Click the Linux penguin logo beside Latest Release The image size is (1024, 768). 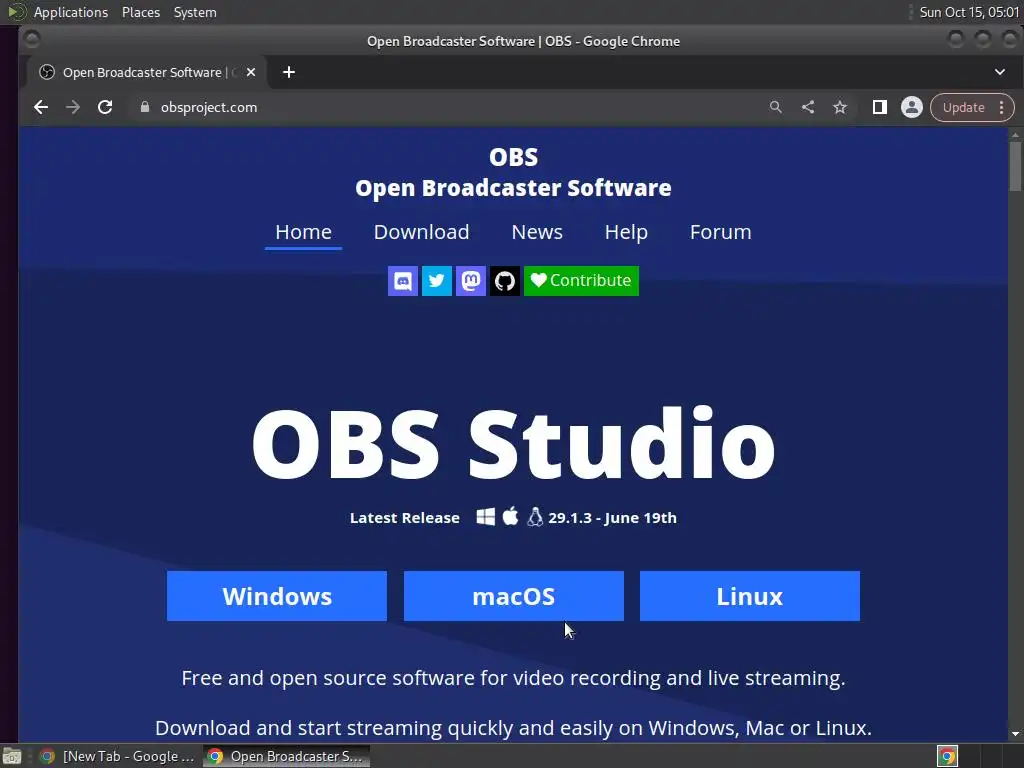(535, 517)
